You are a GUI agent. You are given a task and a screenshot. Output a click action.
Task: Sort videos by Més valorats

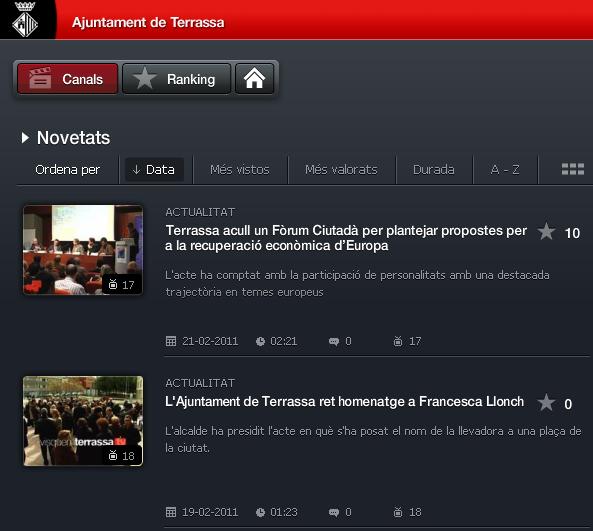coord(341,170)
